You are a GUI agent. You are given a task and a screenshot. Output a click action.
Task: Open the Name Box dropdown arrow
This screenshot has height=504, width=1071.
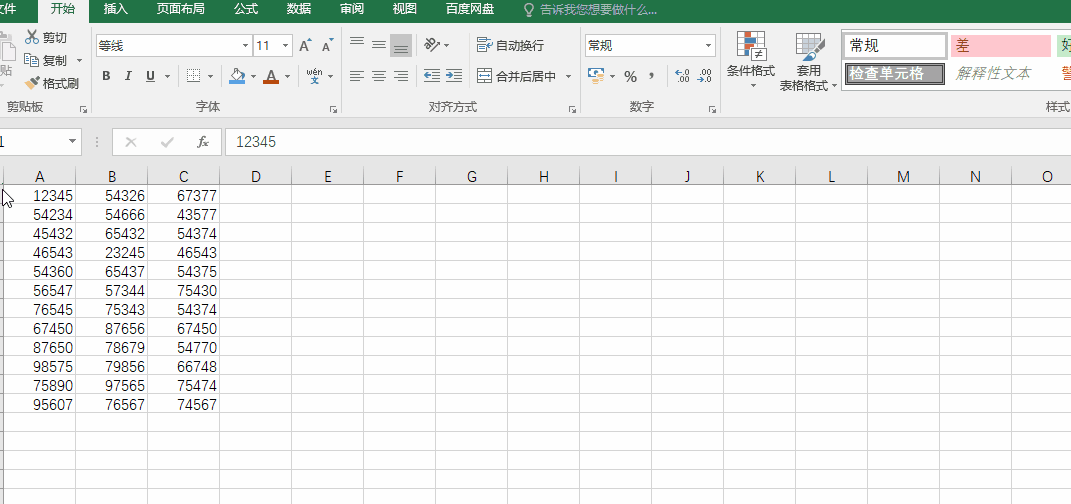coord(72,141)
